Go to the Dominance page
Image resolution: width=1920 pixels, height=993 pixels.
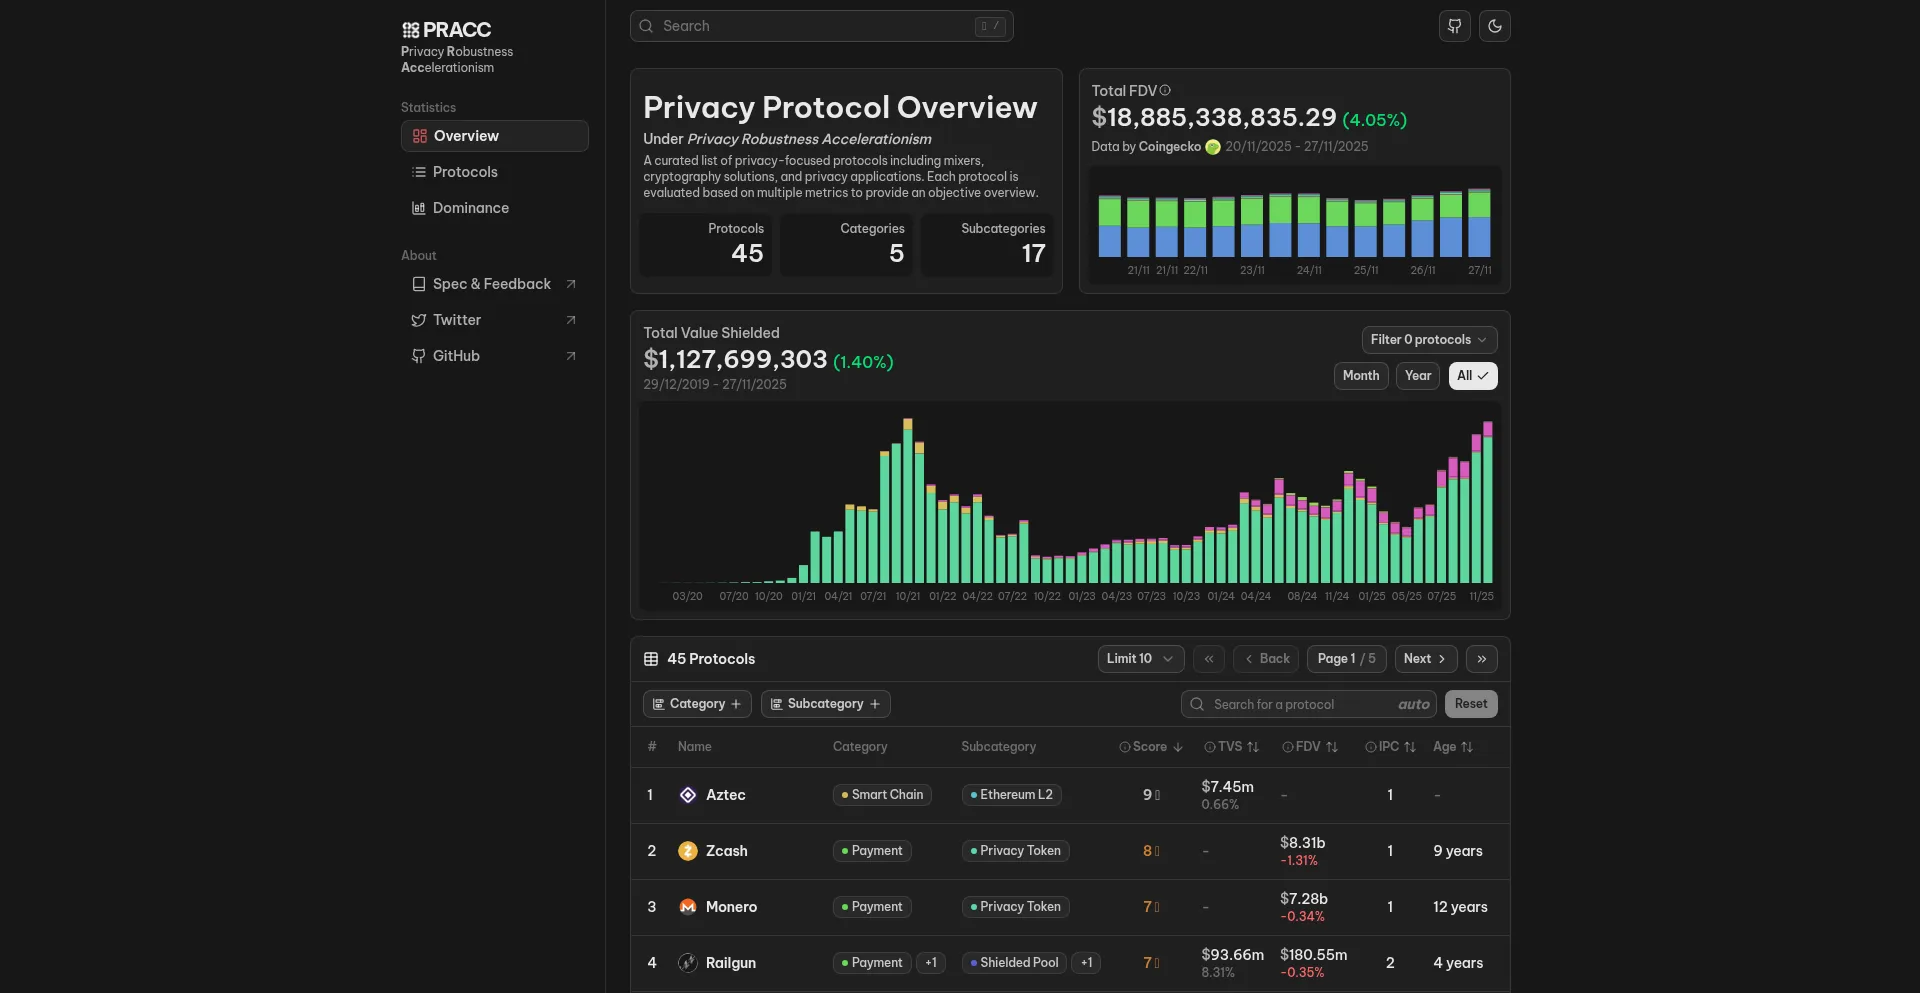pos(470,208)
